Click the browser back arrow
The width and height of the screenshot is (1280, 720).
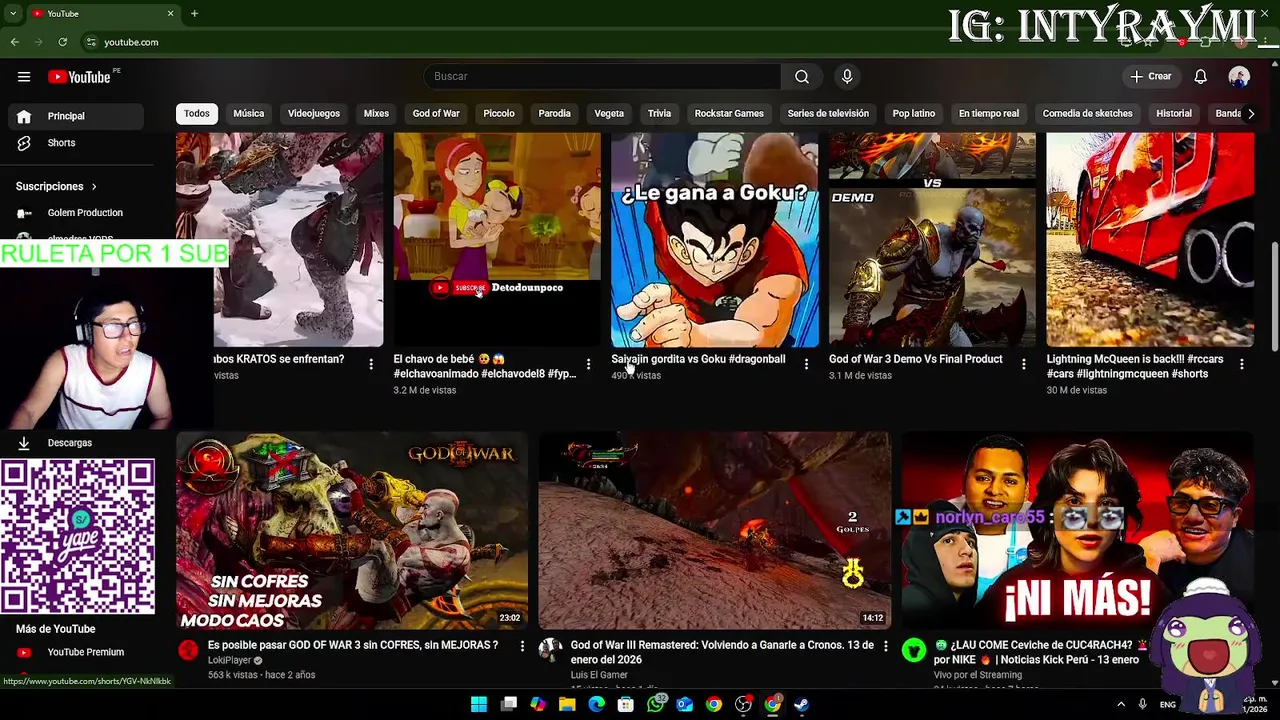pos(14,42)
